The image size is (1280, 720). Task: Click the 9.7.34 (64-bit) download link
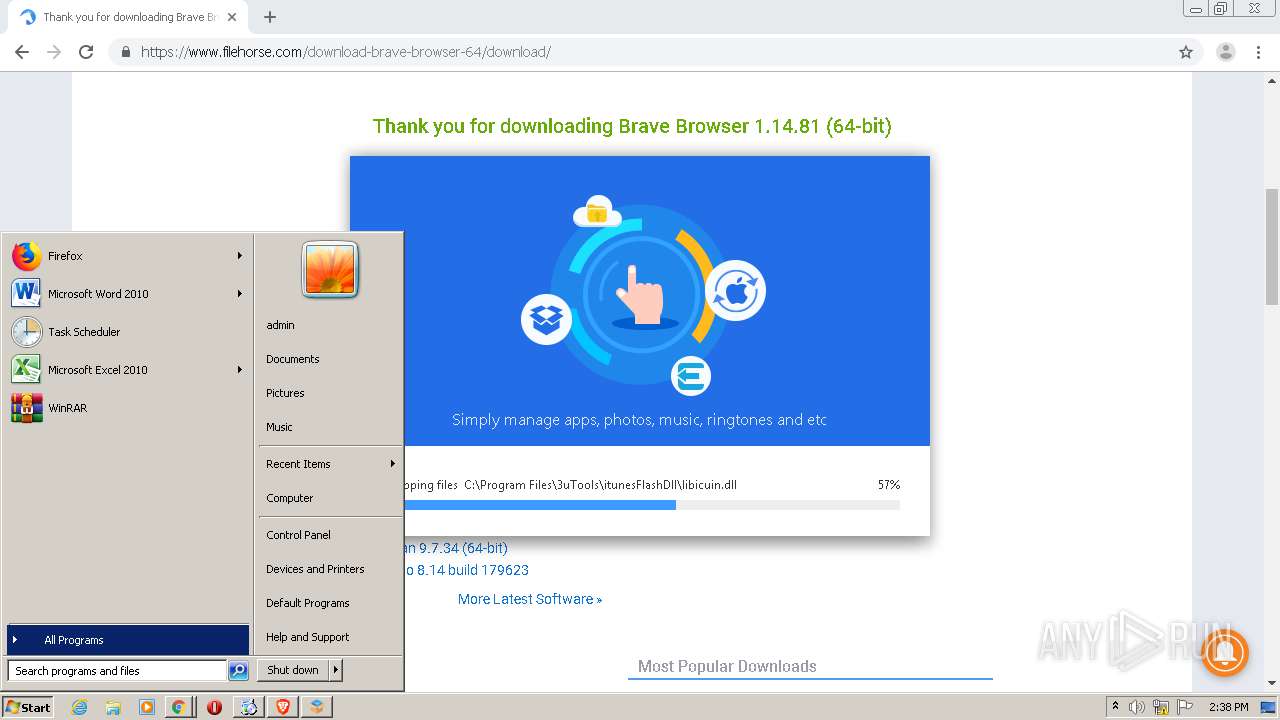456,548
